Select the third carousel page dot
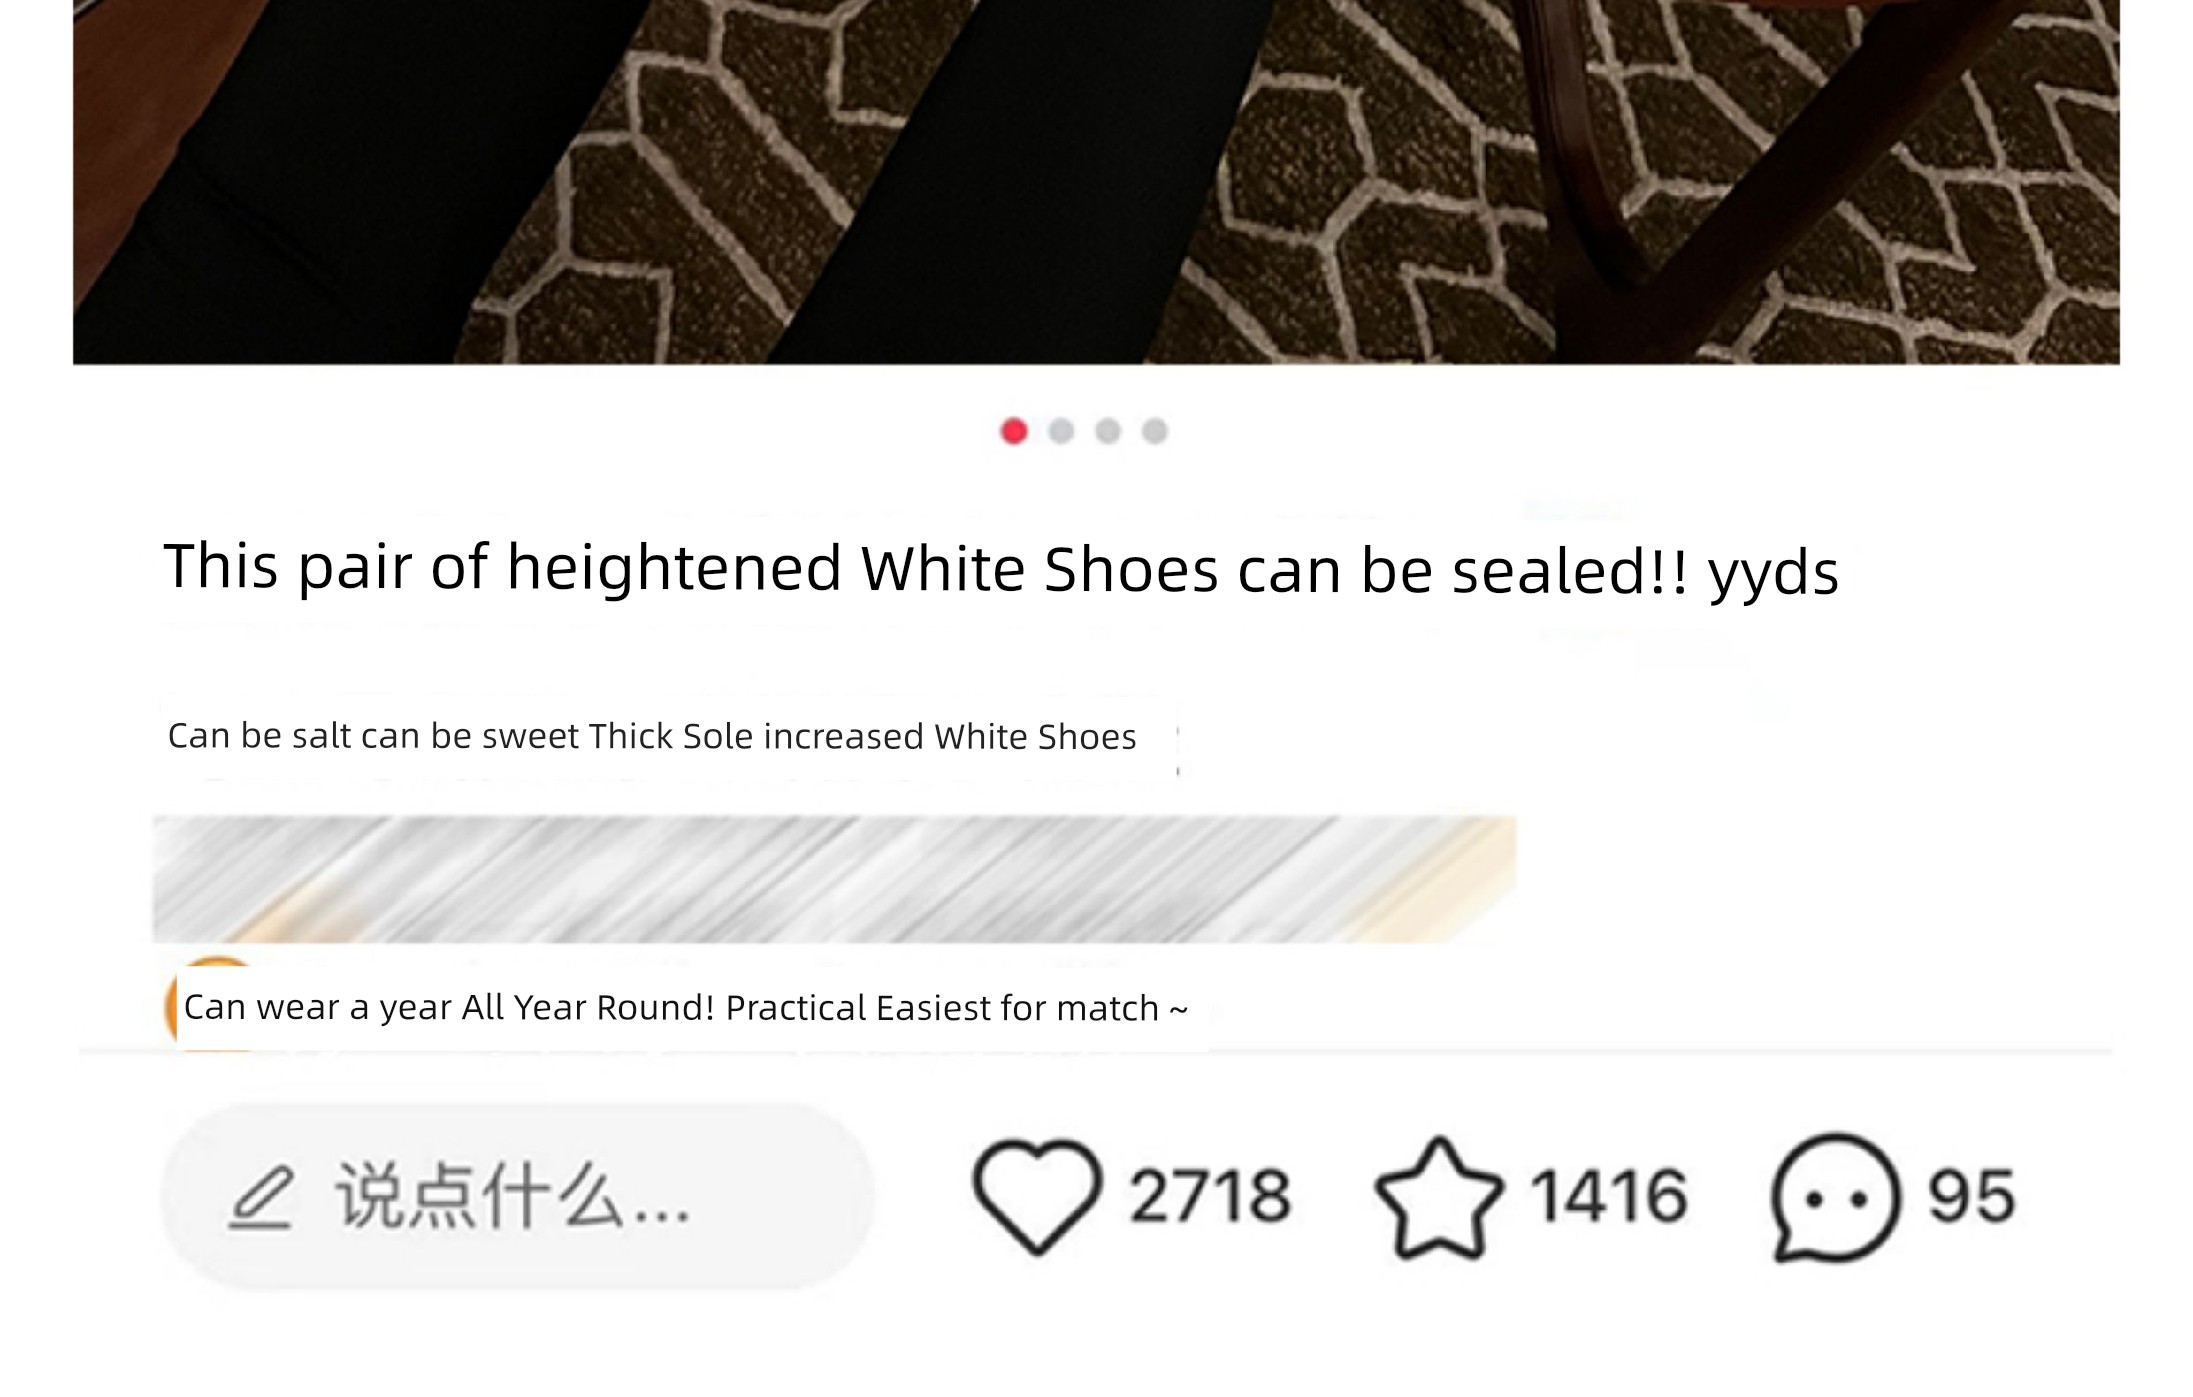Image resolution: width=2193 pixels, height=1397 pixels. tap(1108, 431)
